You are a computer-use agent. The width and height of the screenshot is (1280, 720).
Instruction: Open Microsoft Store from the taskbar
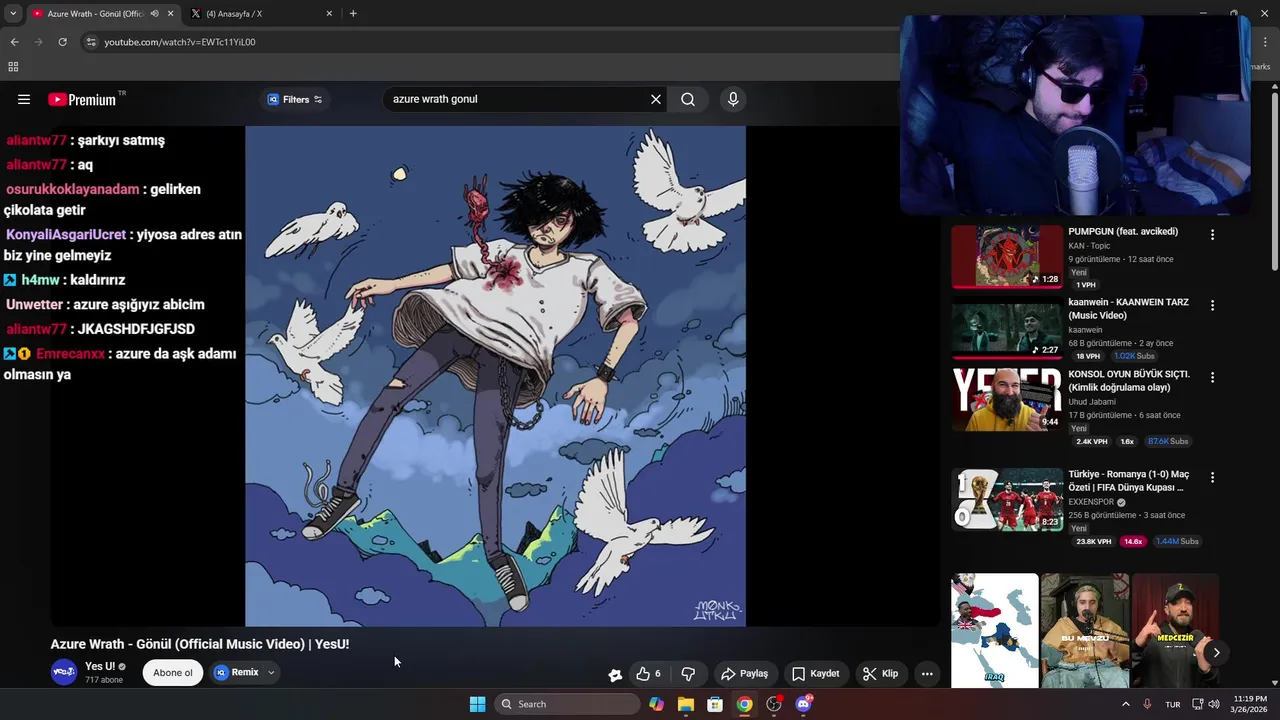(x=715, y=704)
